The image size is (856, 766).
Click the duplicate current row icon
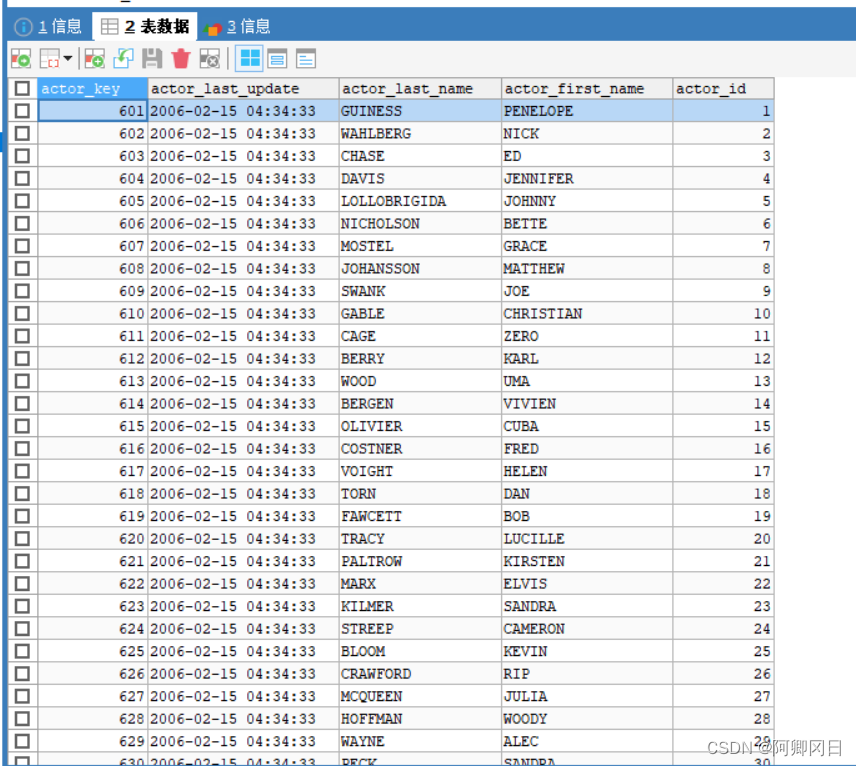(x=123, y=59)
